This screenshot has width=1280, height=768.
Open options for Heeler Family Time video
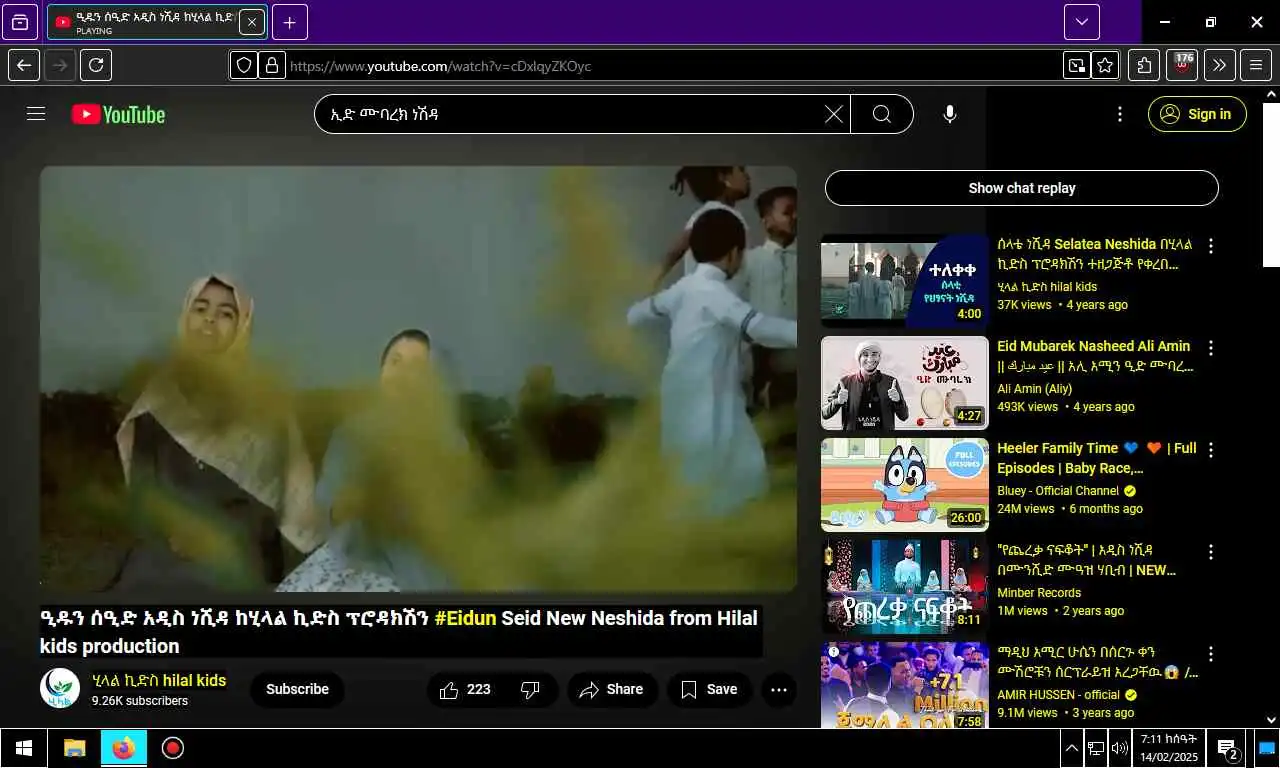1211,450
